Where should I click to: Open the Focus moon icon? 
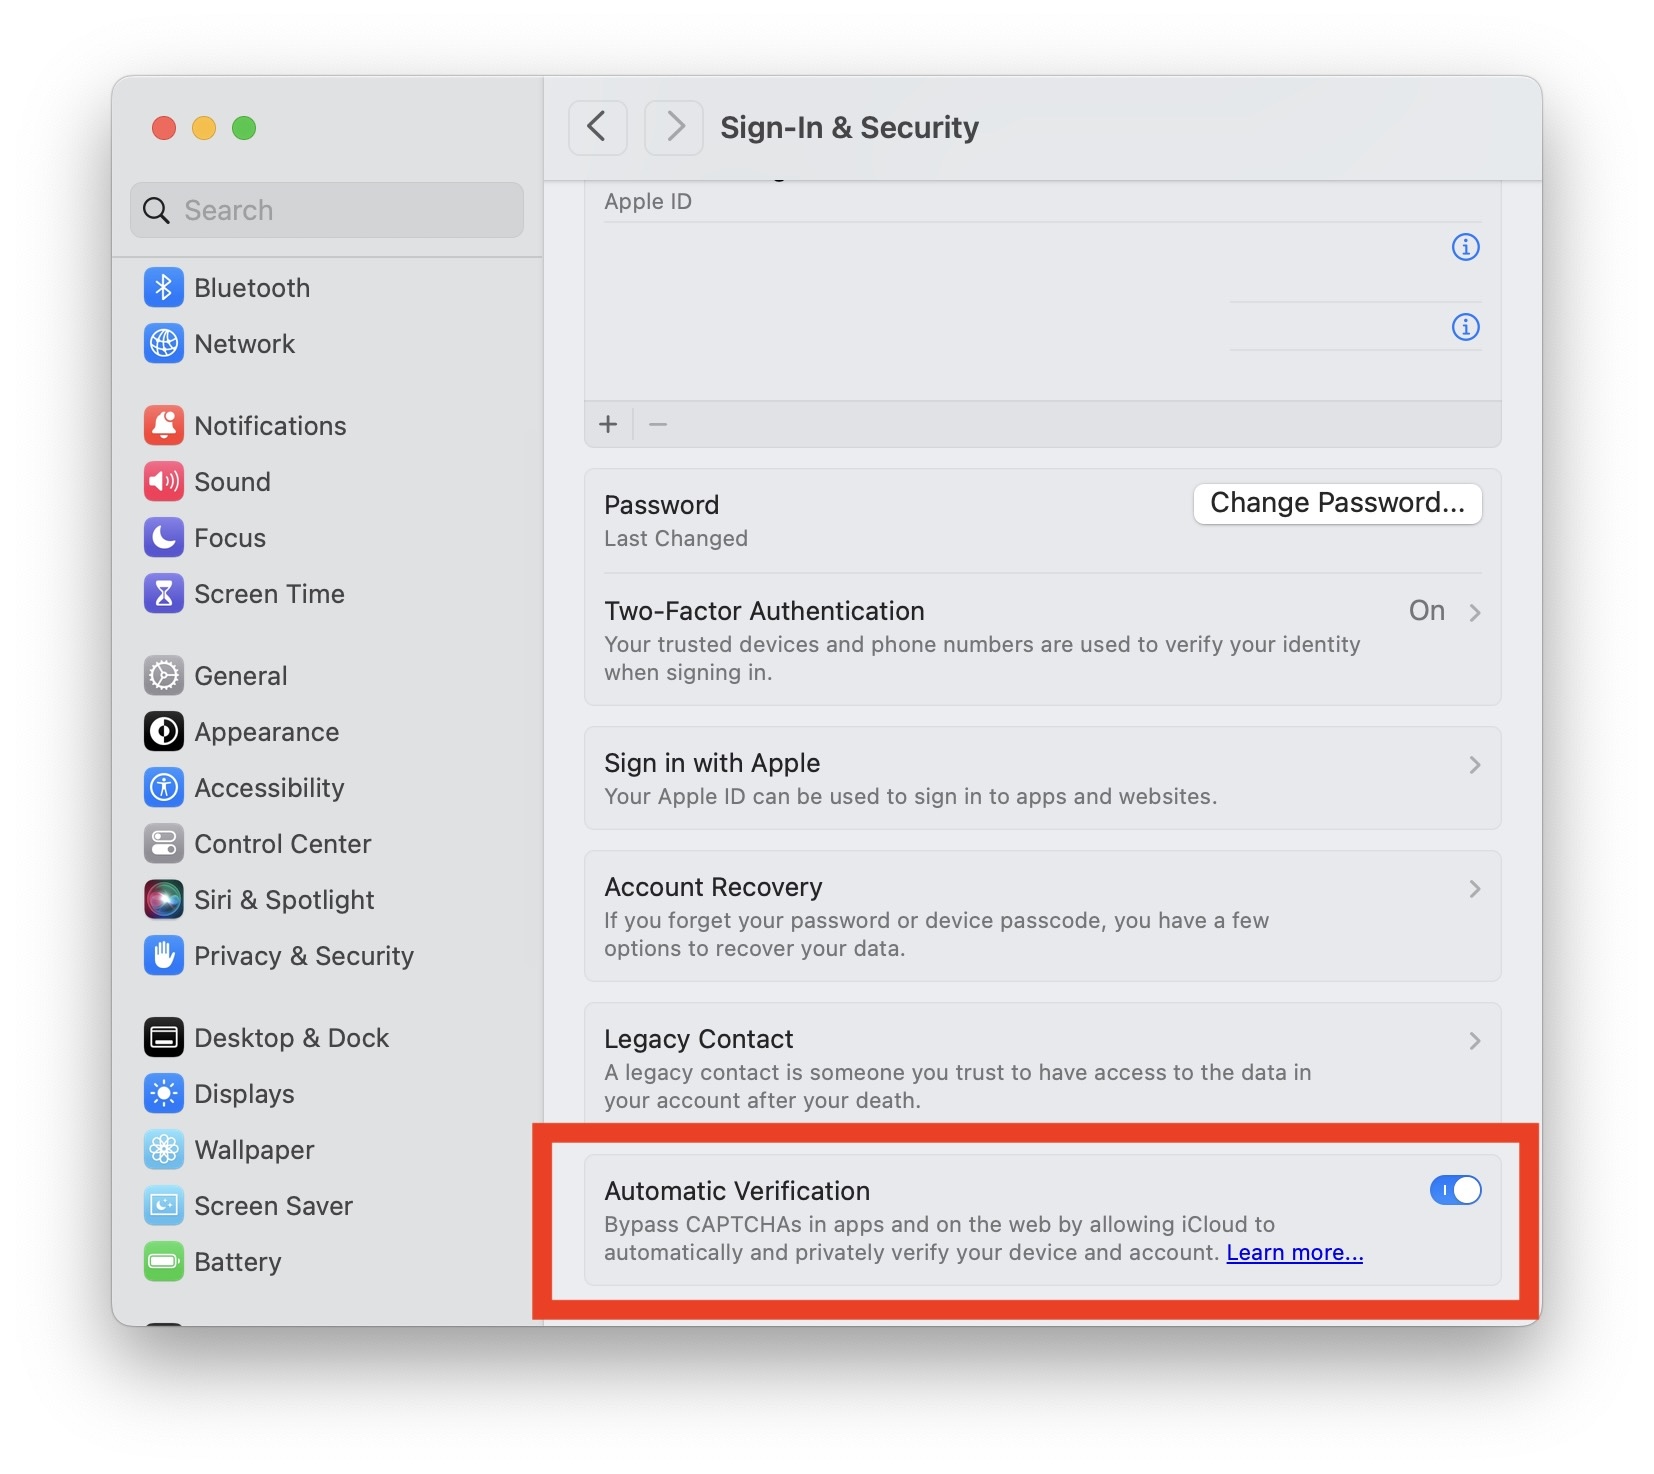[164, 538]
